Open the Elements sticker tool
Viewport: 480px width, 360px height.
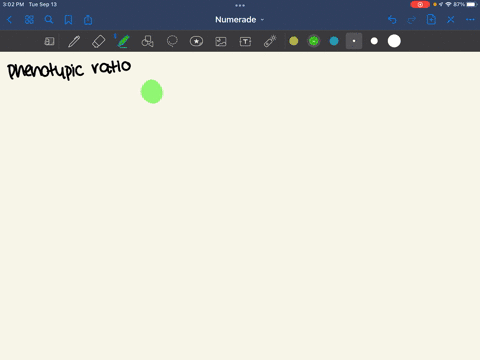click(x=196, y=41)
